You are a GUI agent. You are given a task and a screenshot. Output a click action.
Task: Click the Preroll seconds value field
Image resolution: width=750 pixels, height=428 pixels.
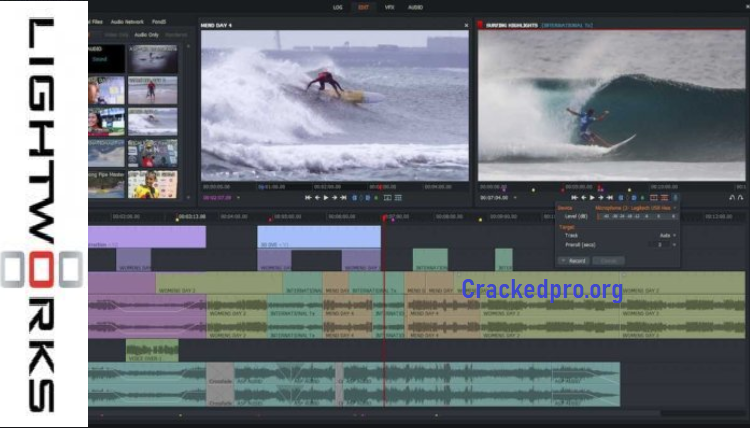point(660,245)
